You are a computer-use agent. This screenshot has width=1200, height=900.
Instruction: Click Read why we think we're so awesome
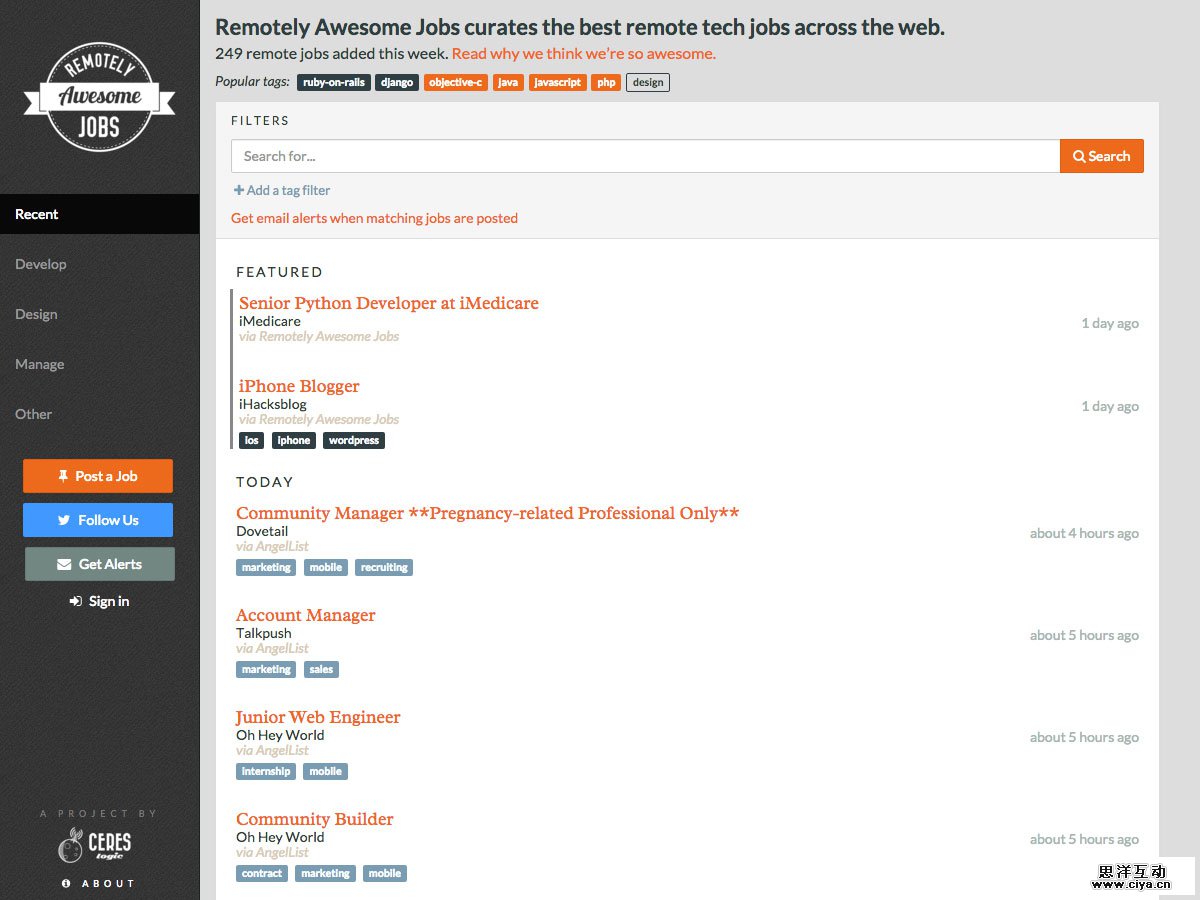pyautogui.click(x=583, y=54)
